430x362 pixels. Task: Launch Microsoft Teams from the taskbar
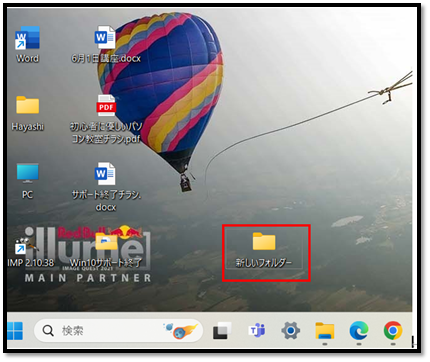click(x=257, y=330)
